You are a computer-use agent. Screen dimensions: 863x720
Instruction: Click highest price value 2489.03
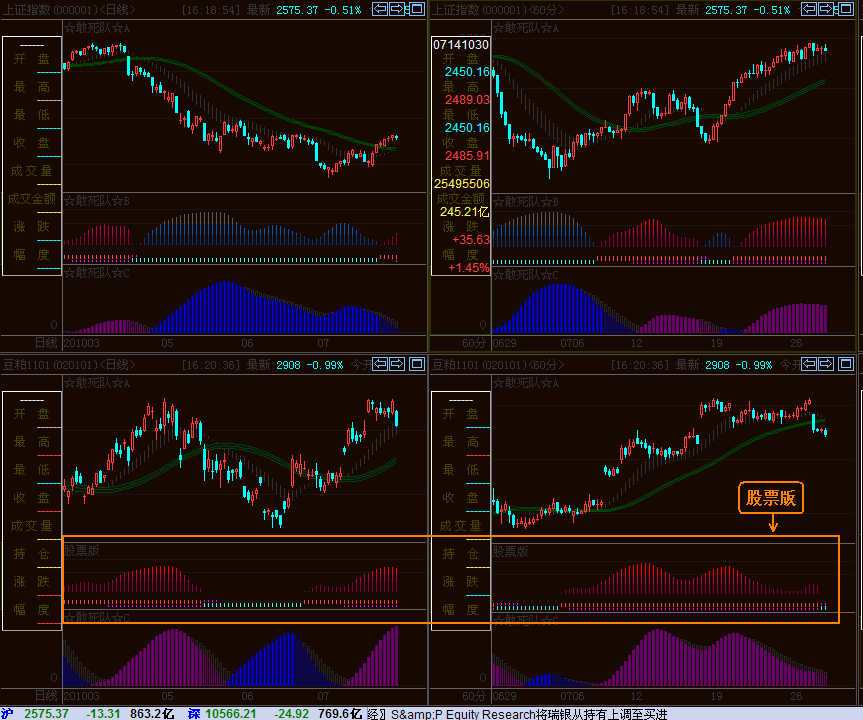pos(467,100)
